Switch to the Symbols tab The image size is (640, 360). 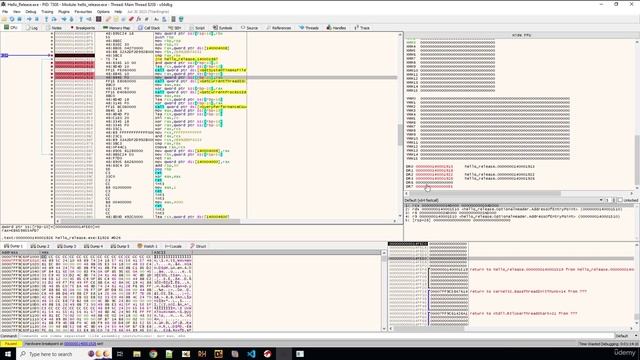tap(223, 28)
